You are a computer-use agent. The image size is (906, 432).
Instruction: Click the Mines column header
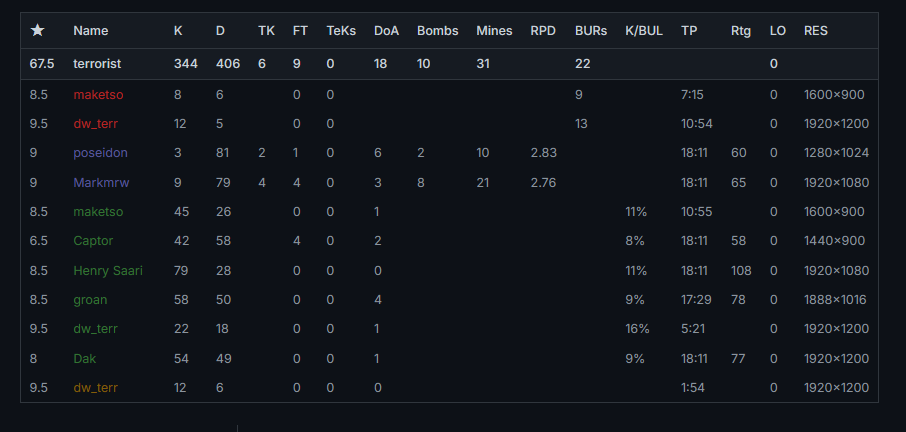(x=494, y=31)
